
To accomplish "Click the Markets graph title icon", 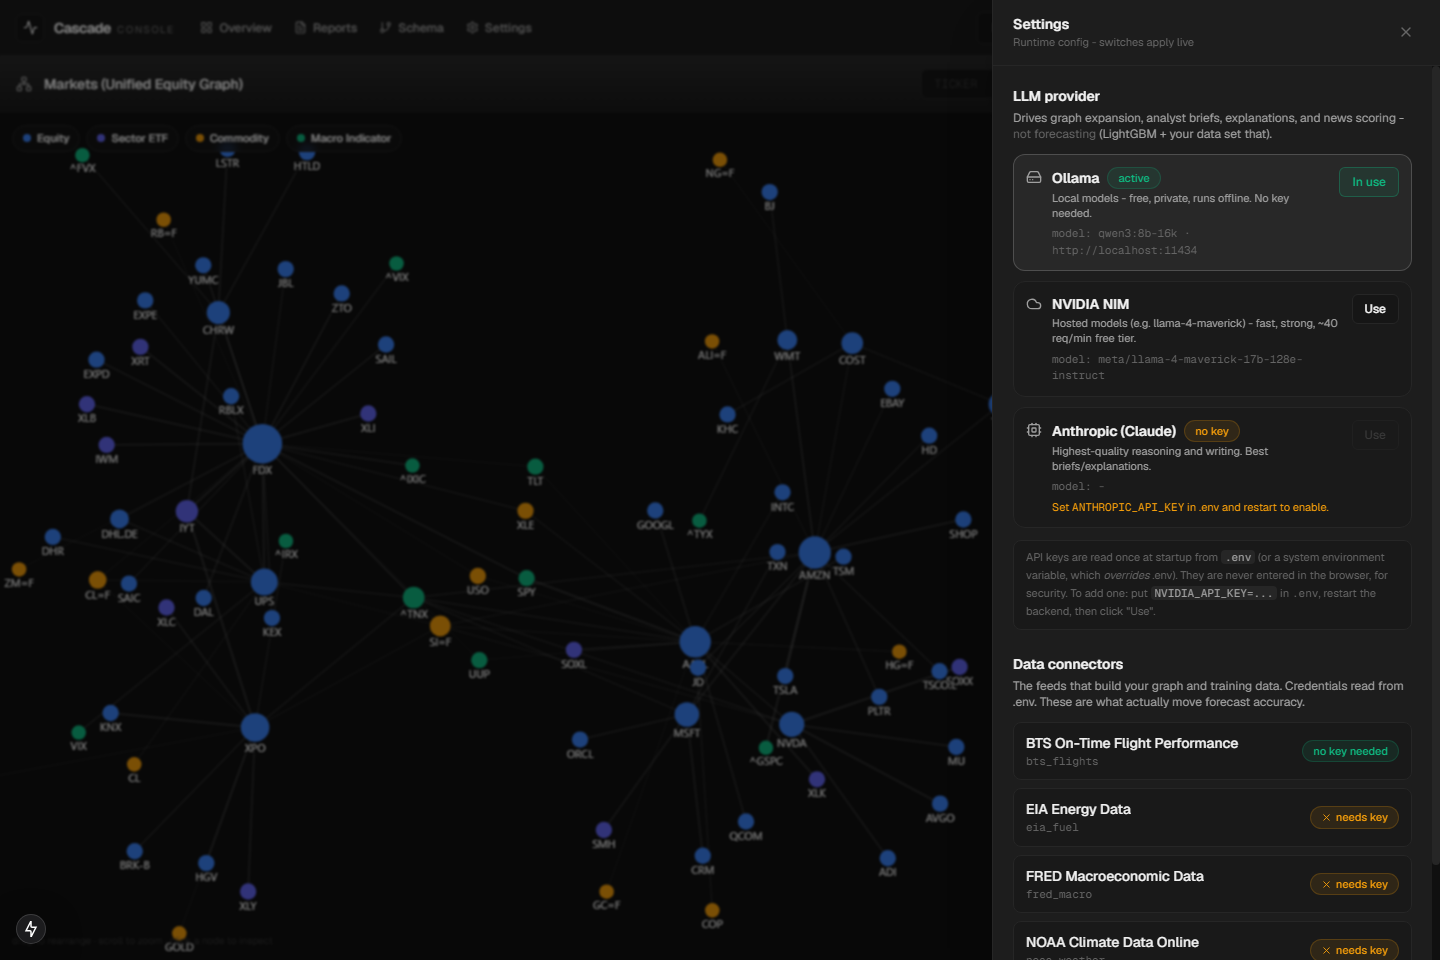I will [x=24, y=84].
